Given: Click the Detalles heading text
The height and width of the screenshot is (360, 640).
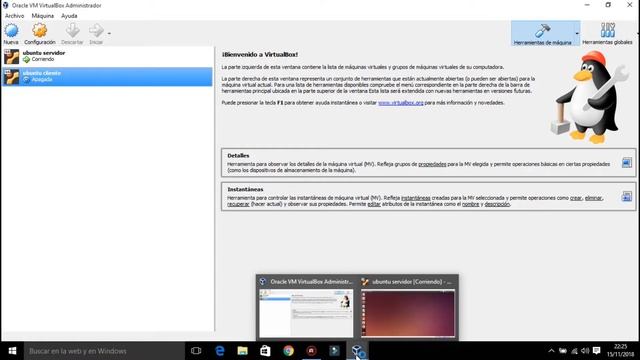Looking at the screenshot, I should 238,156.
